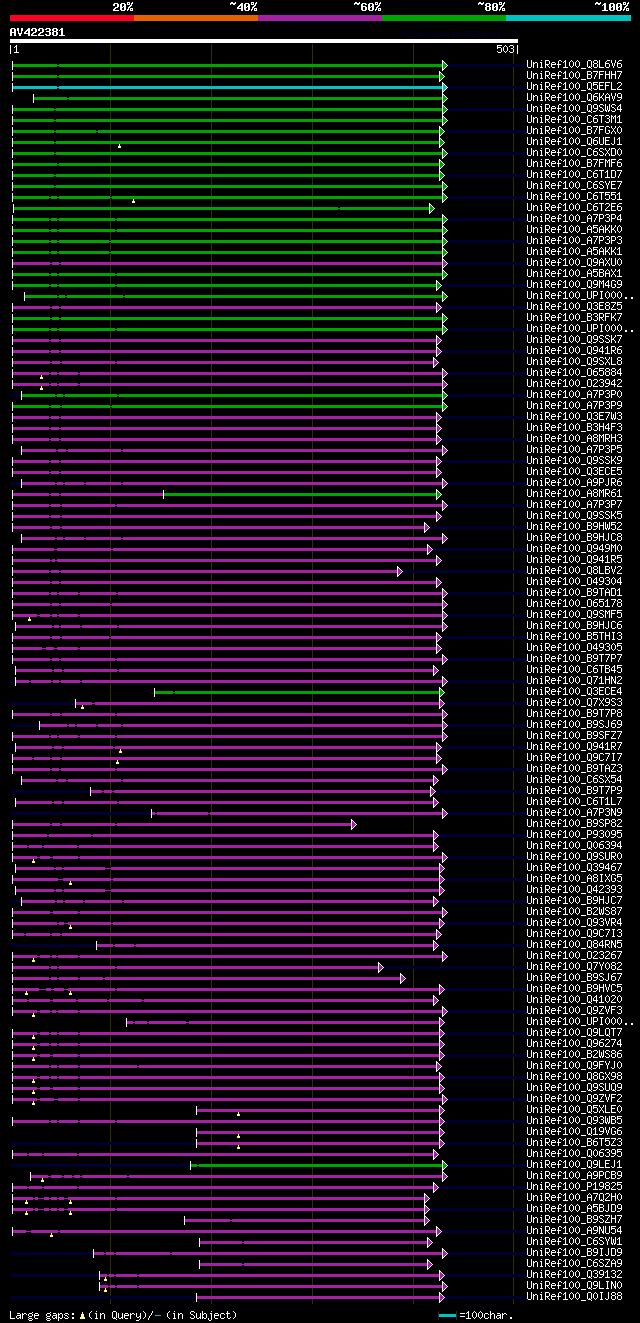Open the UniRef100_Q7Y082 hit label
Screen dimensions: 640x1323
(574, 967)
